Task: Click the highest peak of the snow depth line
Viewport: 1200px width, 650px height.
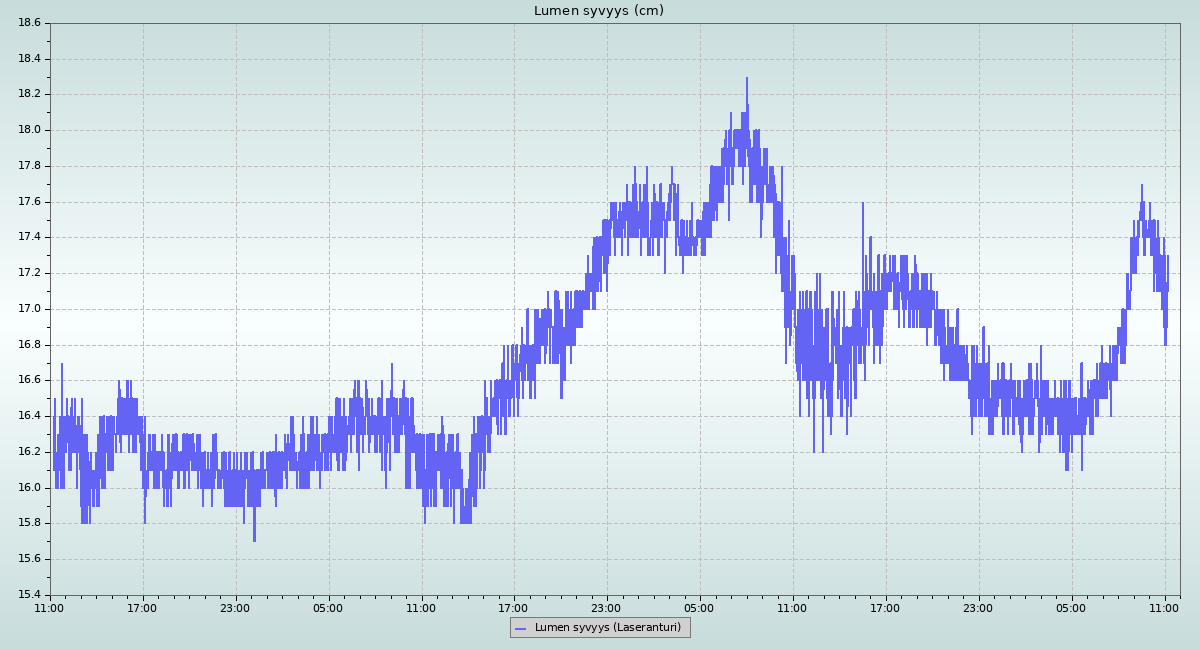Action: tap(746, 80)
